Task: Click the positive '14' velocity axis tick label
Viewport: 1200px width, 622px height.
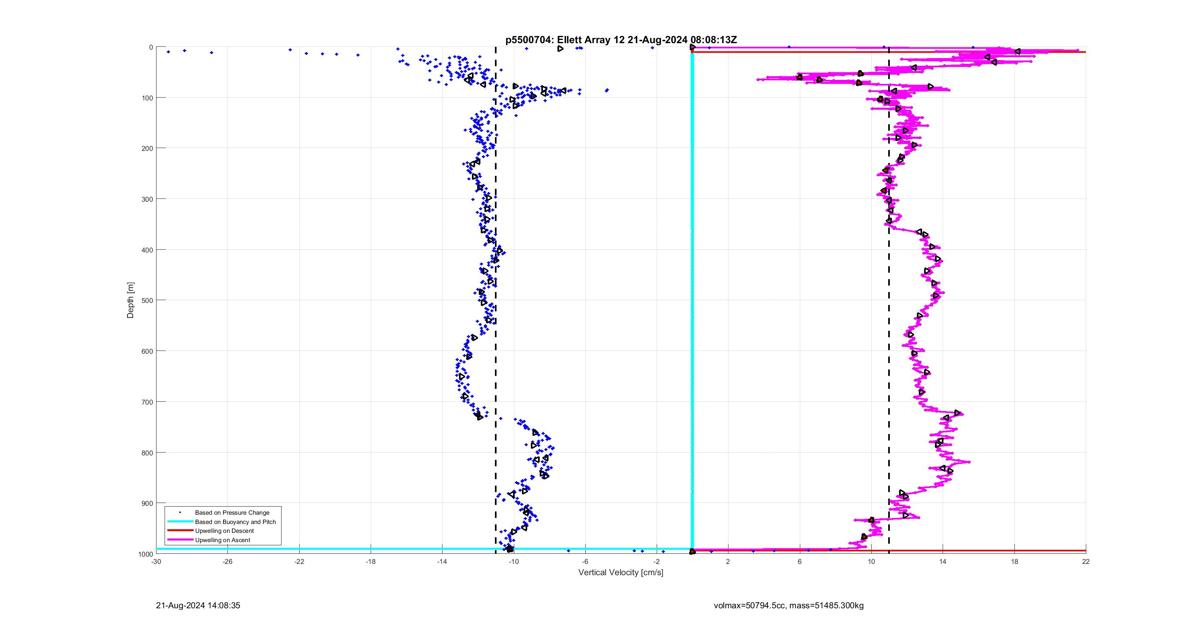Action: (943, 561)
